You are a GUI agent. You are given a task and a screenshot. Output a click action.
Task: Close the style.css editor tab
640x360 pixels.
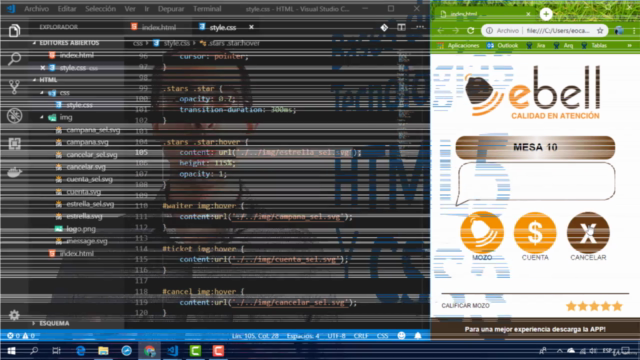point(251,27)
